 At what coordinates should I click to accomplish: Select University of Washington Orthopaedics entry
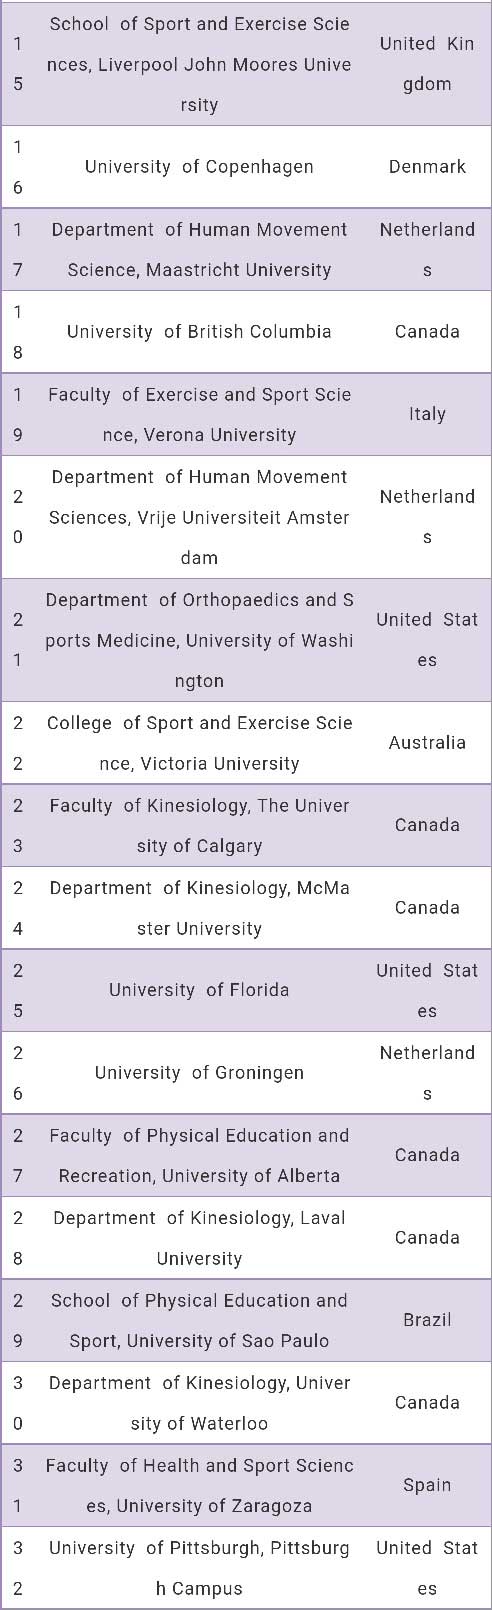[199, 640]
